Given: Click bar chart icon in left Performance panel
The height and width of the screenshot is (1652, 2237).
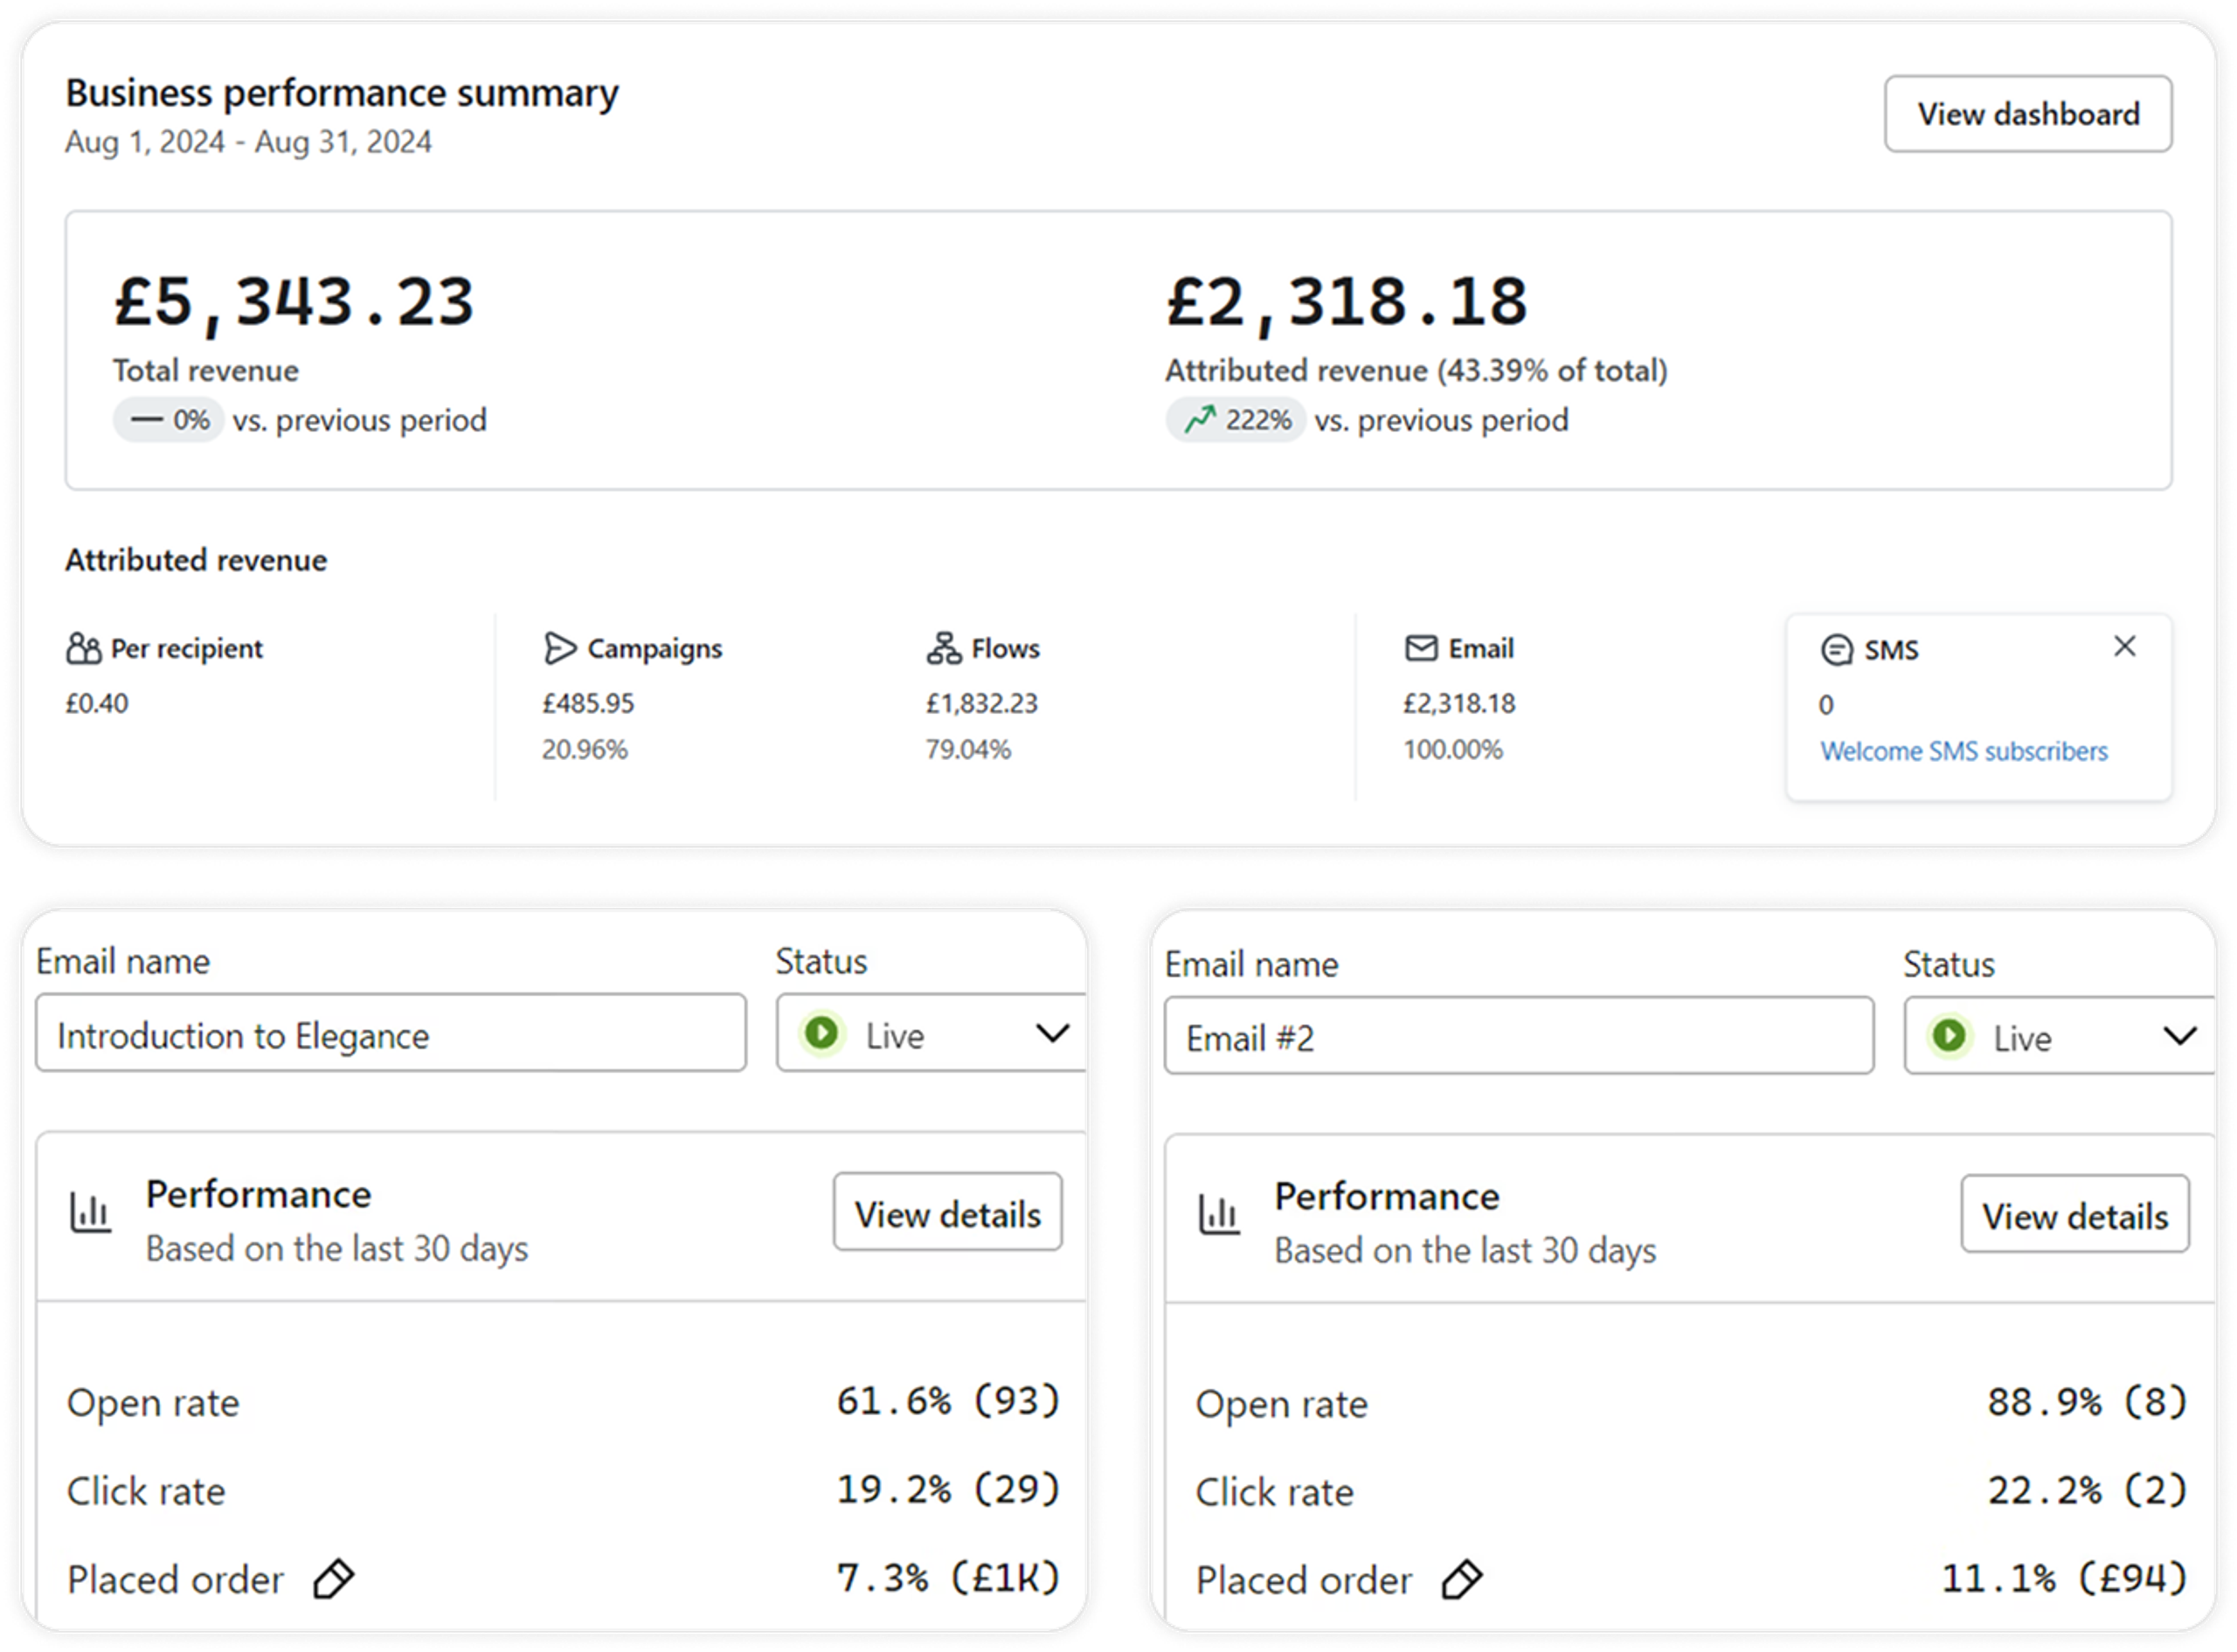Looking at the screenshot, I should [90, 1213].
